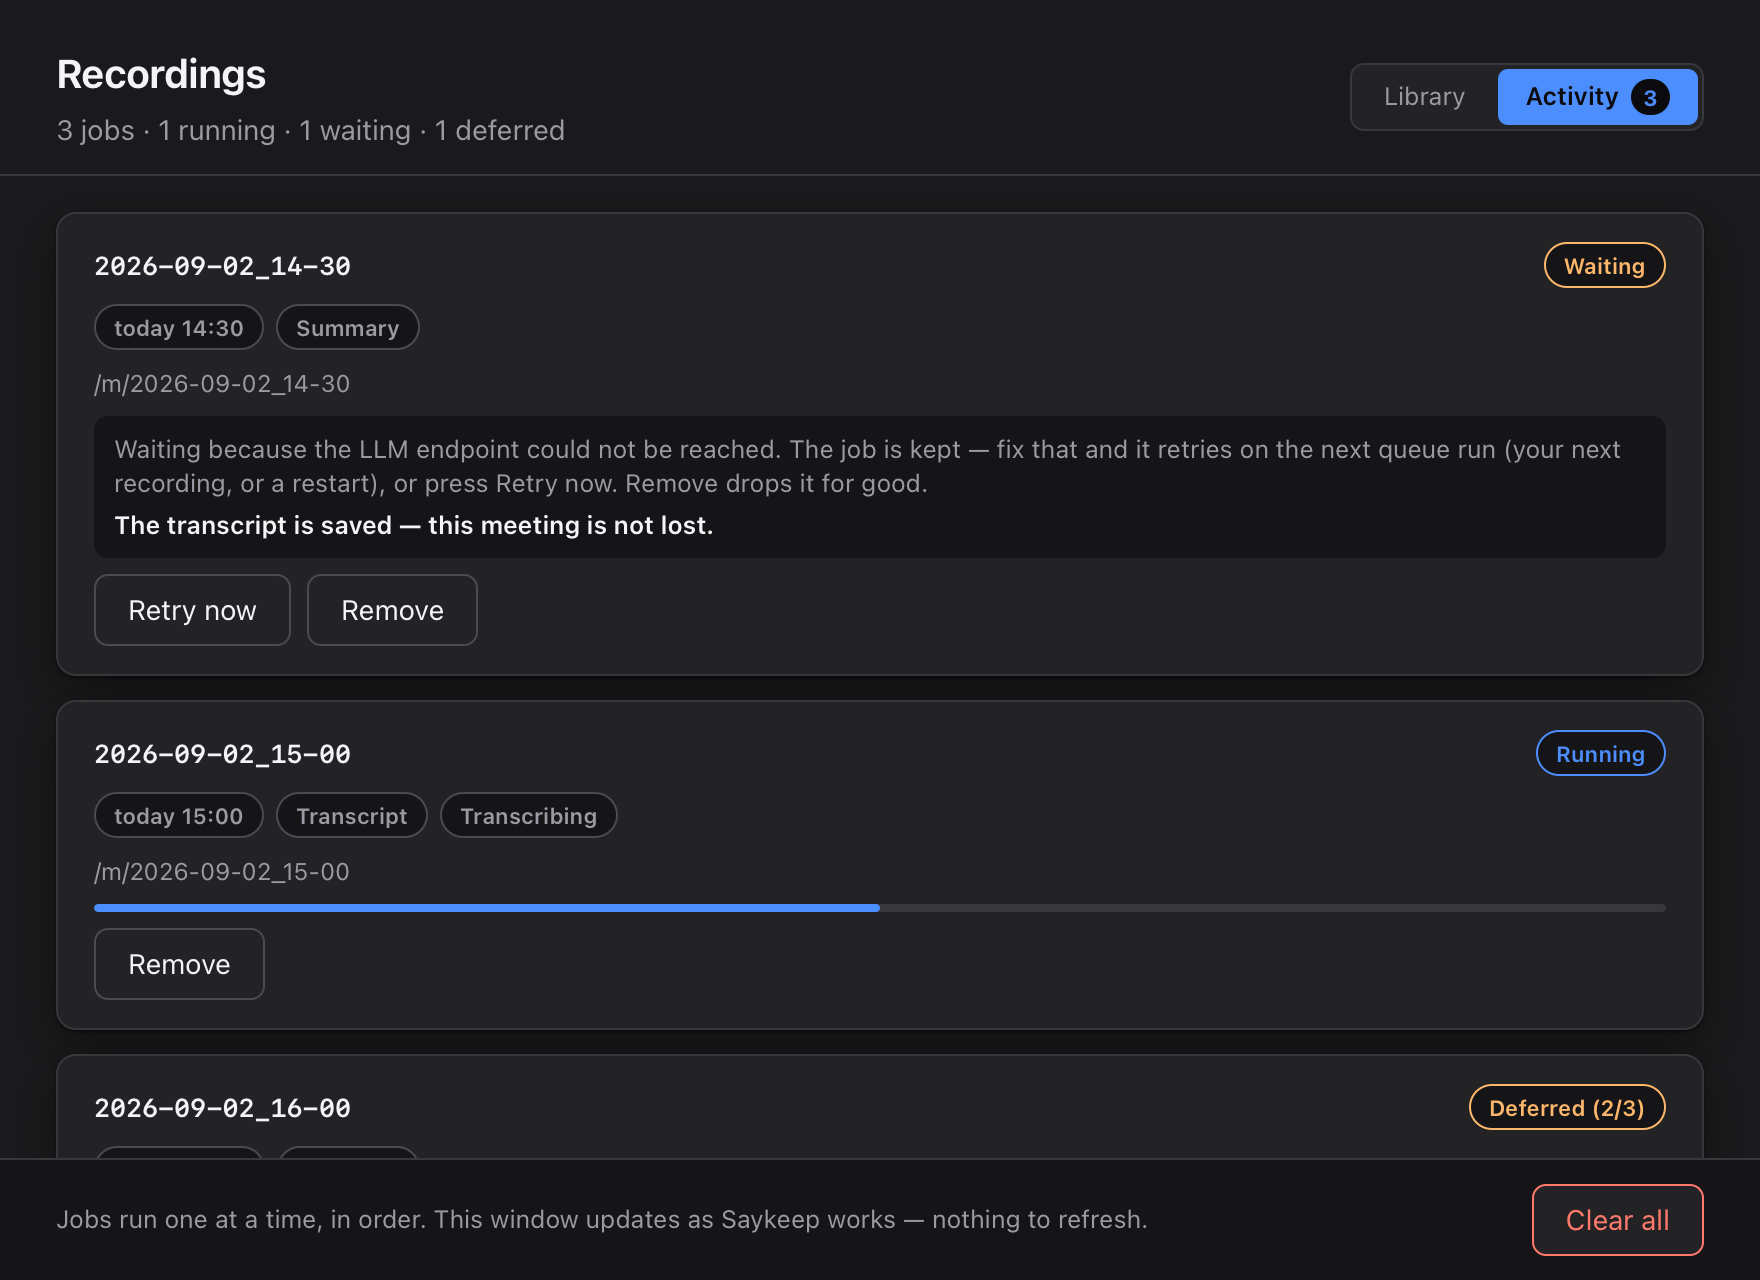Click the 'Waiting because the LLM endpoint' explanation
Screen dimensions: 1760x1280
tap(867, 467)
